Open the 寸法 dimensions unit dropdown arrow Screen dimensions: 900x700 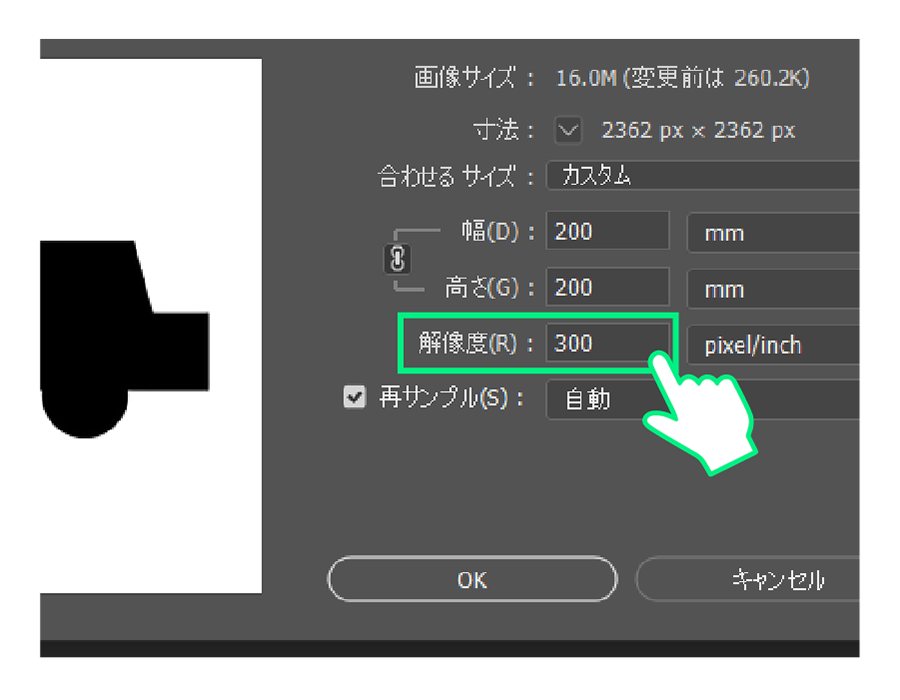coord(568,130)
